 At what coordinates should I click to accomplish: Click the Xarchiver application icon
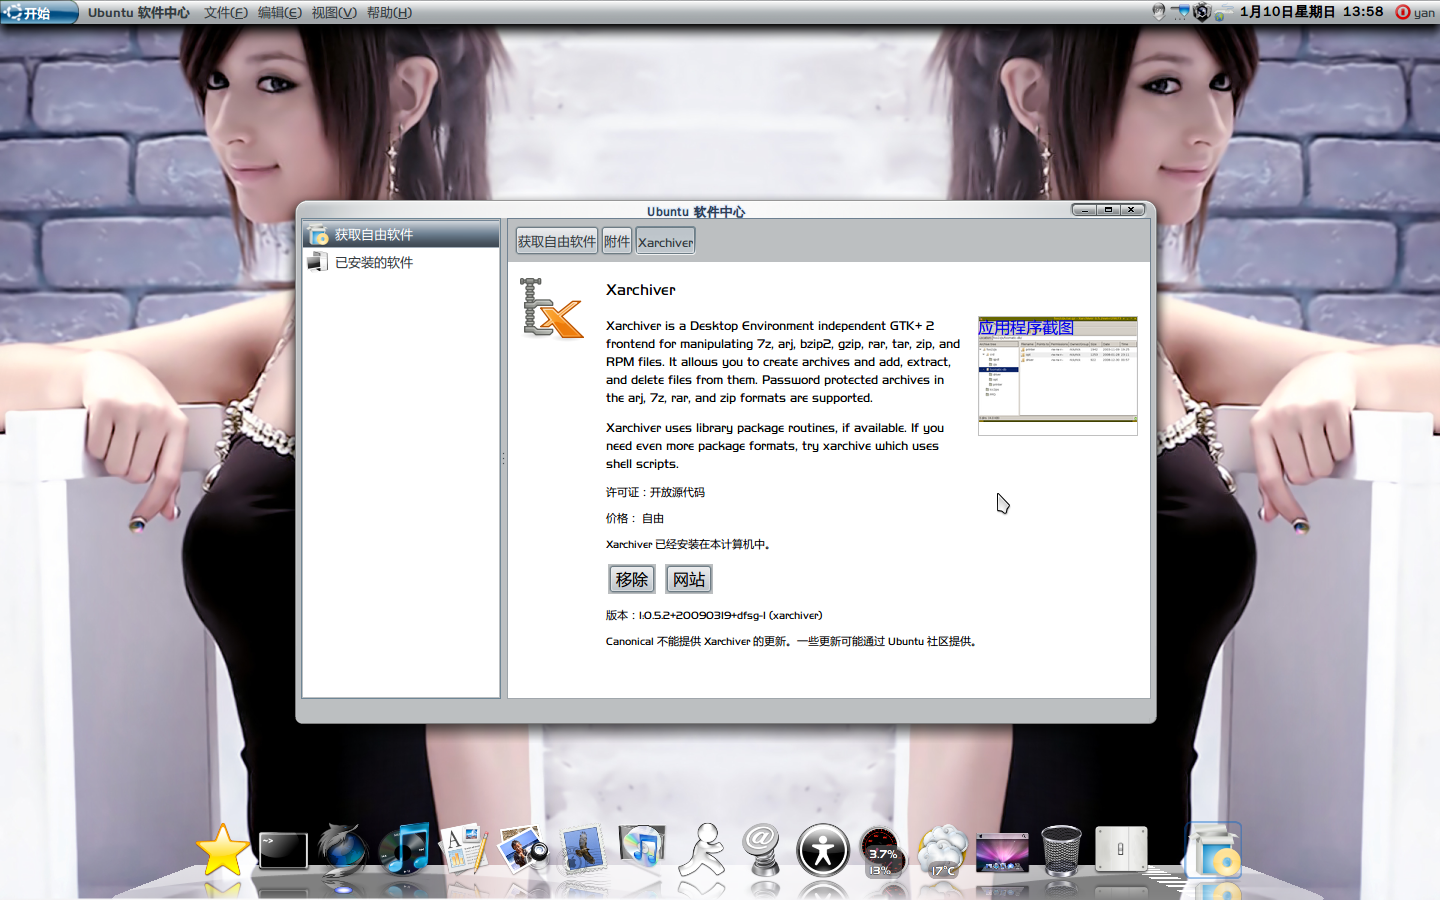[552, 308]
